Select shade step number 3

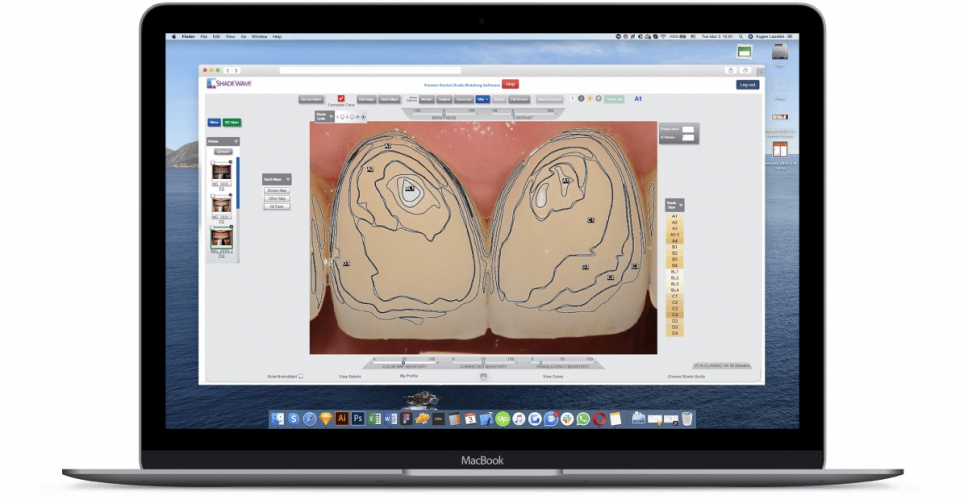[x=590, y=99]
